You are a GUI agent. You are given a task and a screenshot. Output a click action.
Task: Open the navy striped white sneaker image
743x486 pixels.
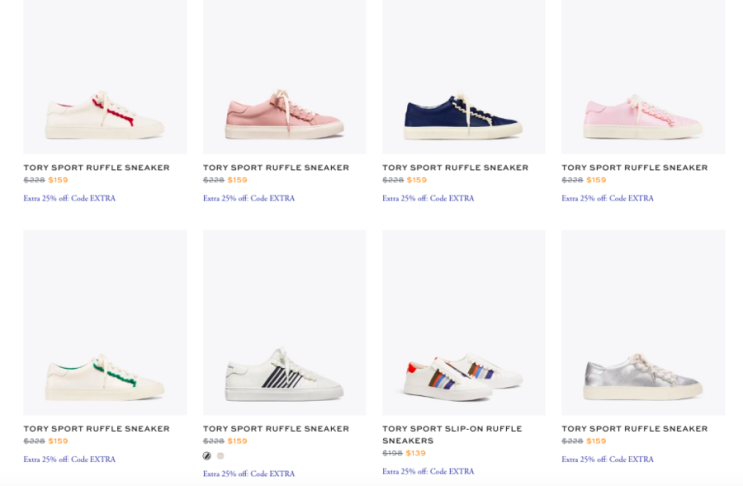[284, 378]
